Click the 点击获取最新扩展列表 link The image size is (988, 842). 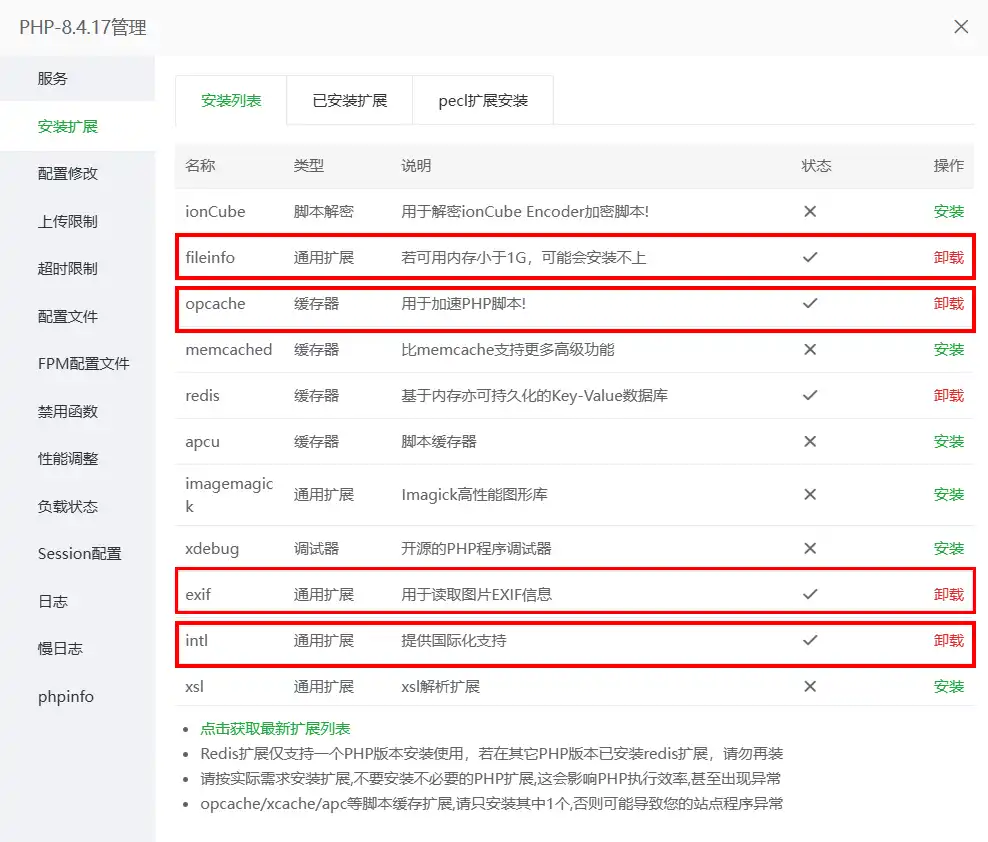coord(275,729)
